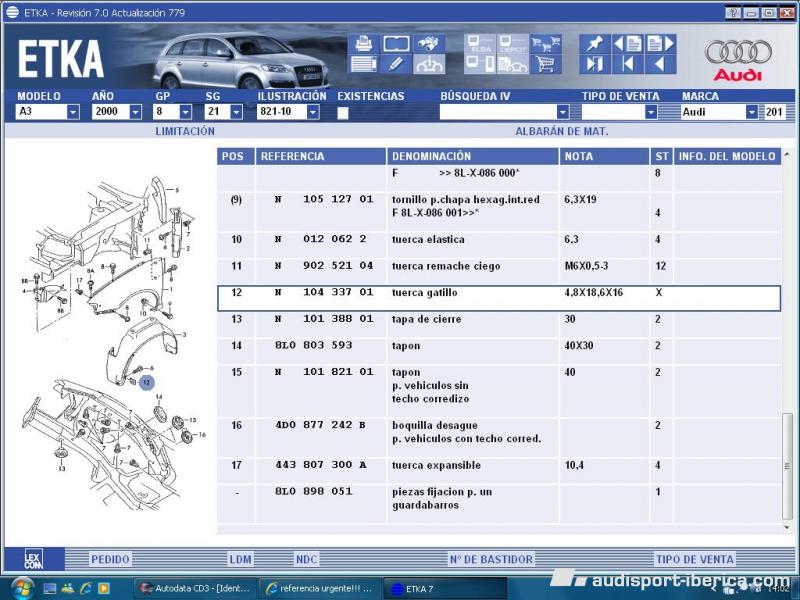Click the scrollbar up arrow
The image size is (800, 600).
(788, 154)
